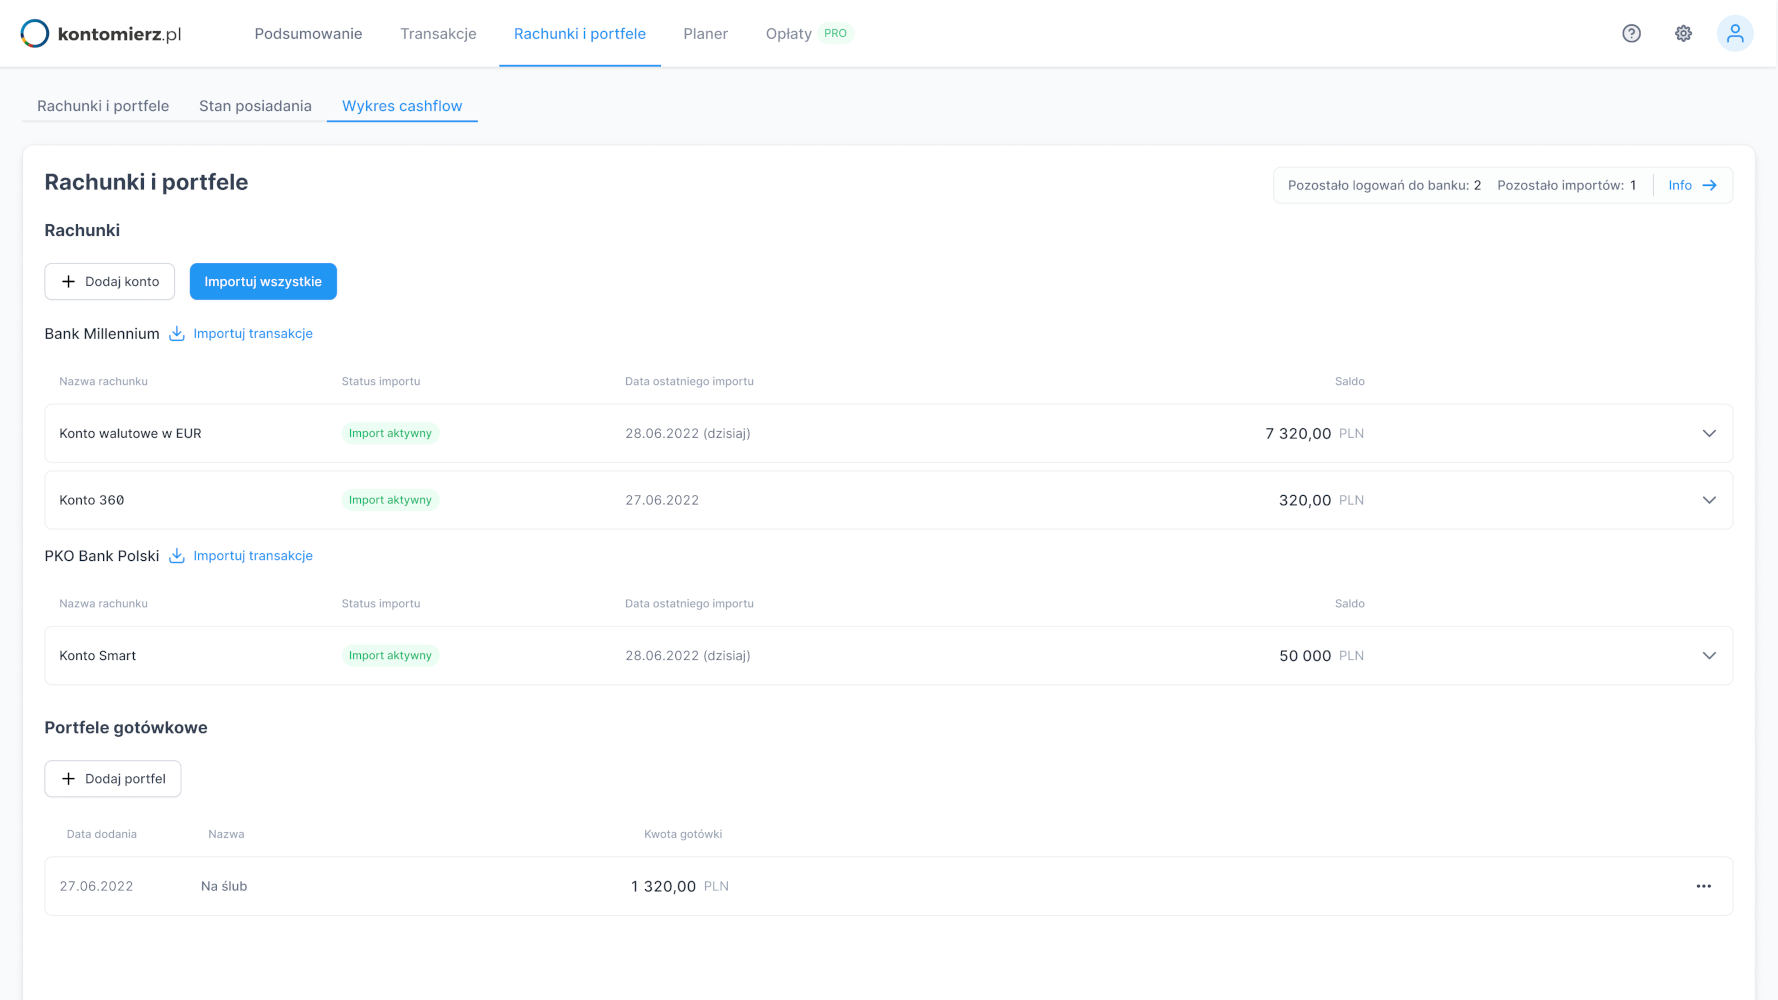Viewport: 1778px width, 1000px height.
Task: Go to the Podsumowanie menu item
Action: (x=308, y=34)
